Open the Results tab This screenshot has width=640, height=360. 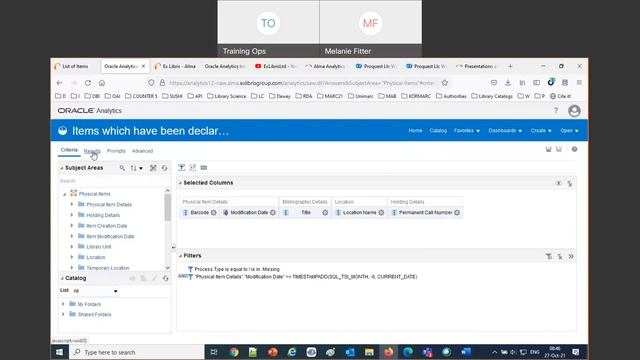92,151
